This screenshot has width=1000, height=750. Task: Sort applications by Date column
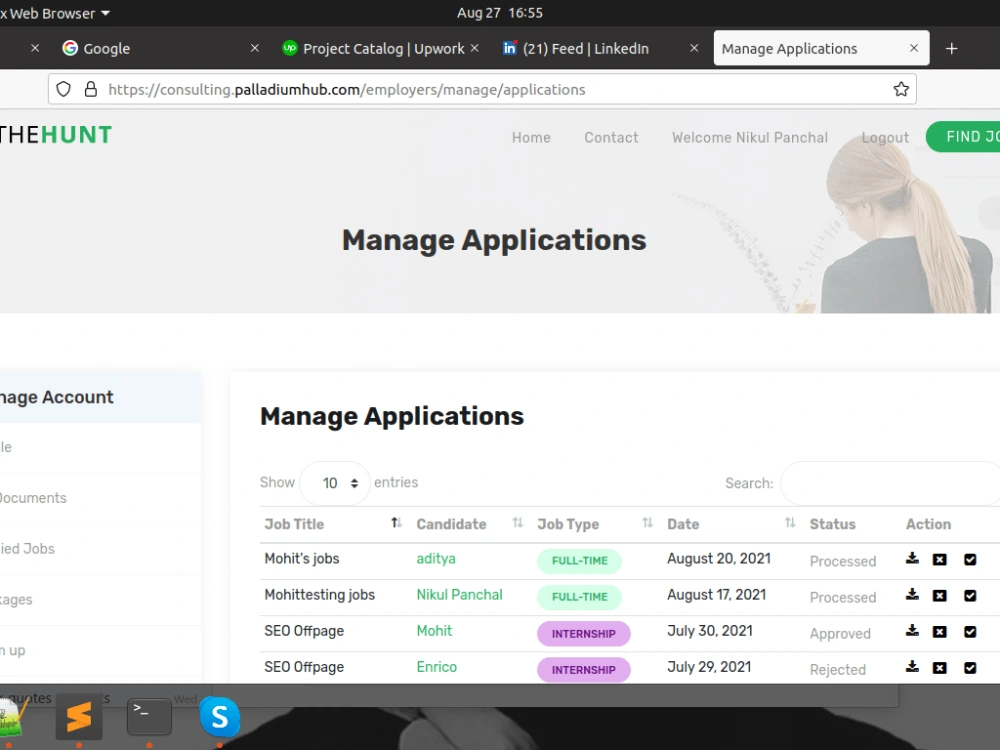point(790,521)
